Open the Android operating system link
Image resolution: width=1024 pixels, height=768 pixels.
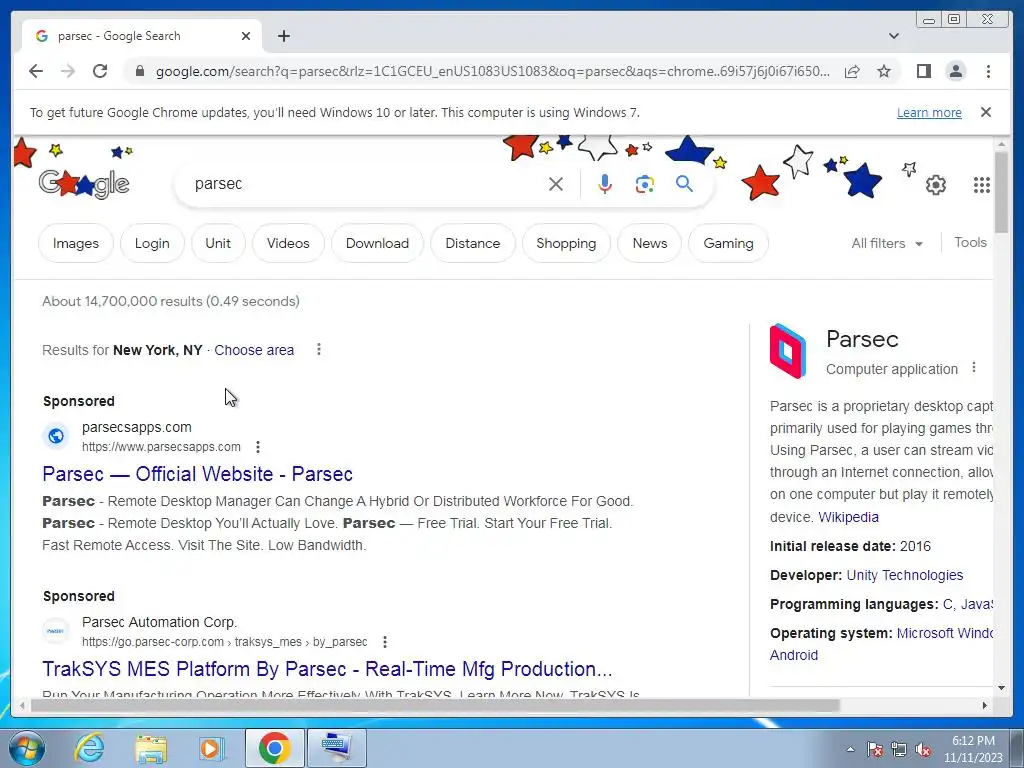coord(793,655)
